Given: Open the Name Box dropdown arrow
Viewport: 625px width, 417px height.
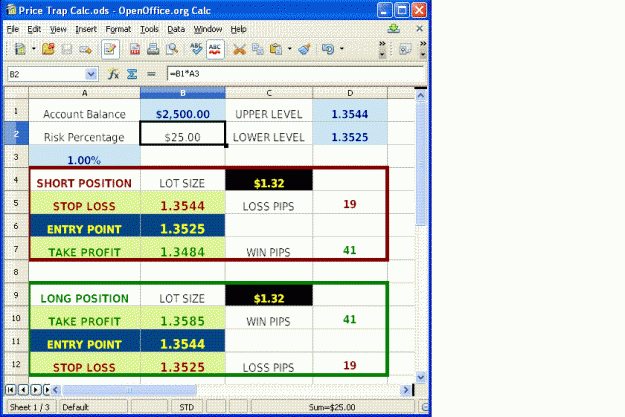Looking at the screenshot, I should 91,74.
